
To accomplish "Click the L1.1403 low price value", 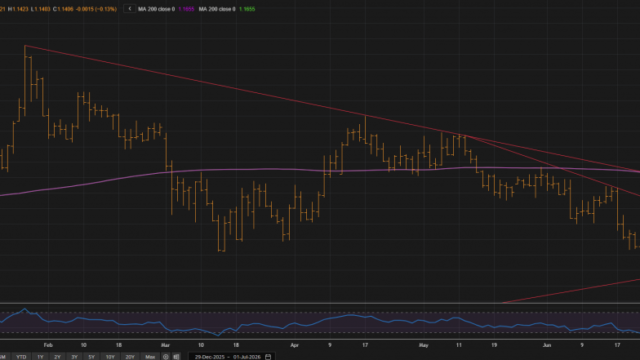I will (x=40, y=9).
